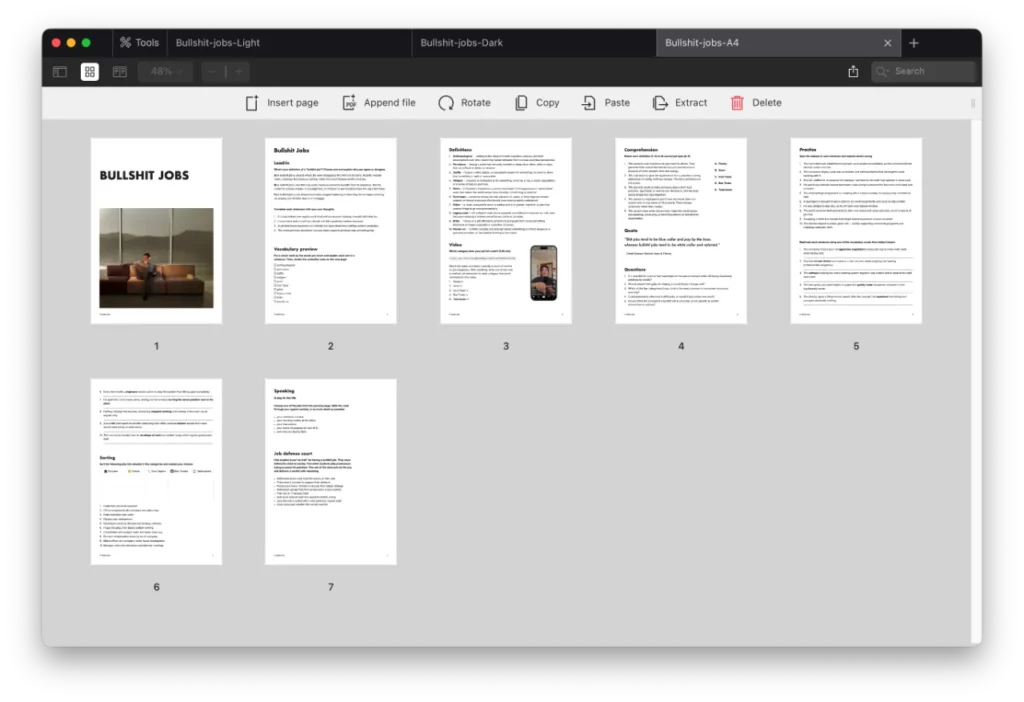The width and height of the screenshot is (1024, 702).
Task: Switch to the Bullshit-jobs-Light tab
Action: [218, 43]
